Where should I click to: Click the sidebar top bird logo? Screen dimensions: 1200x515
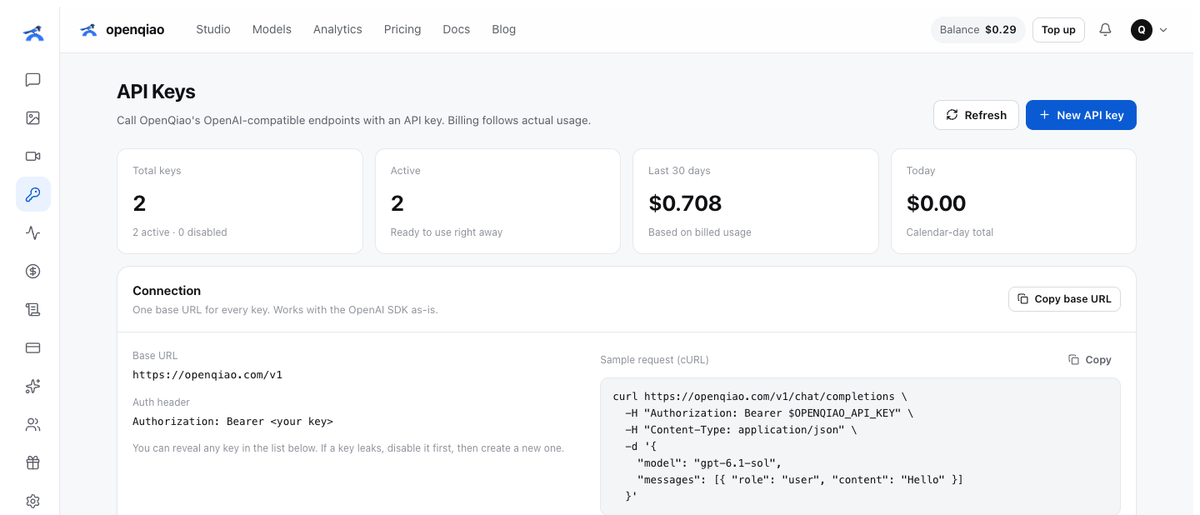(34, 33)
